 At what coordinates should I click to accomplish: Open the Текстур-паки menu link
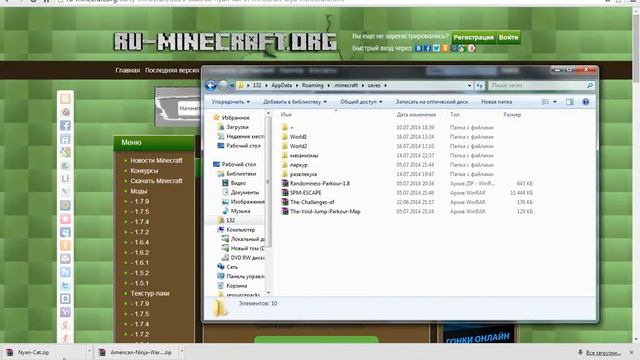pos(150,293)
